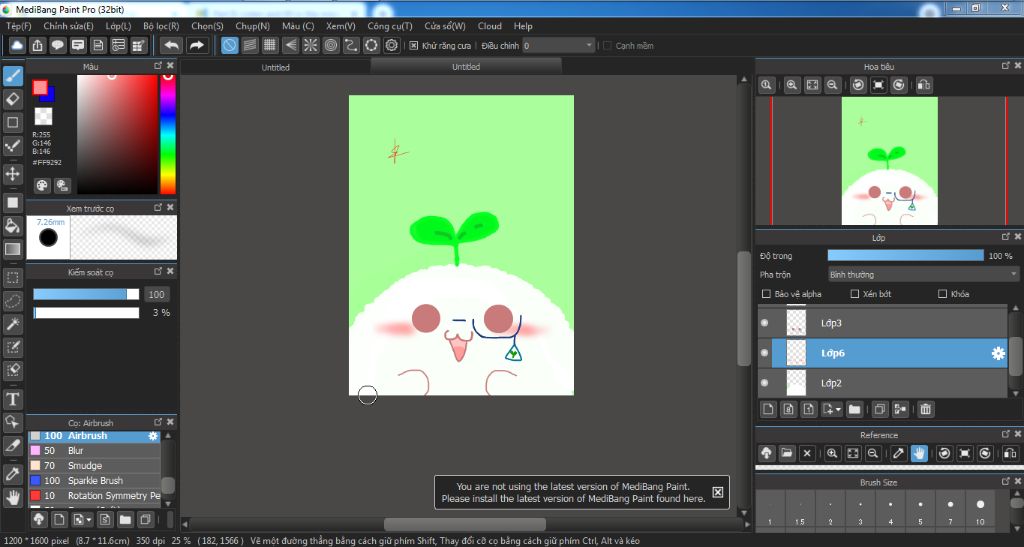Open settings gear for Lớp6 layer
The image size is (1024, 547).
click(x=998, y=353)
